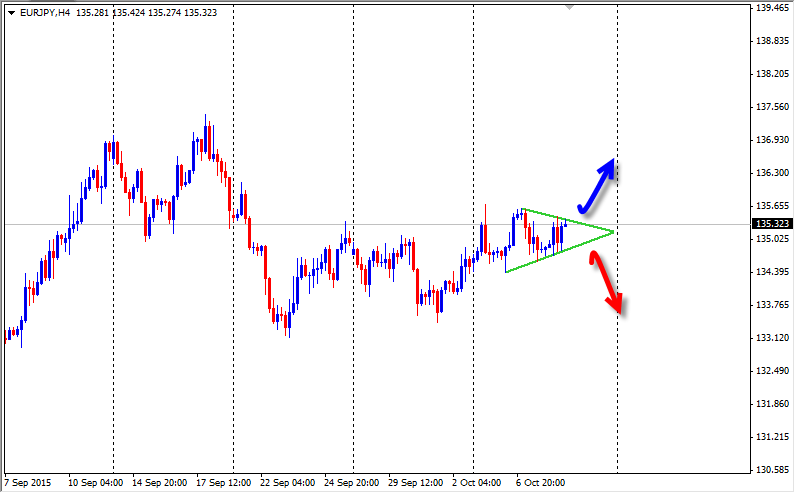795x492 pixels.
Task: Click the 10 Sep 04:00 time label
Action: point(95,482)
